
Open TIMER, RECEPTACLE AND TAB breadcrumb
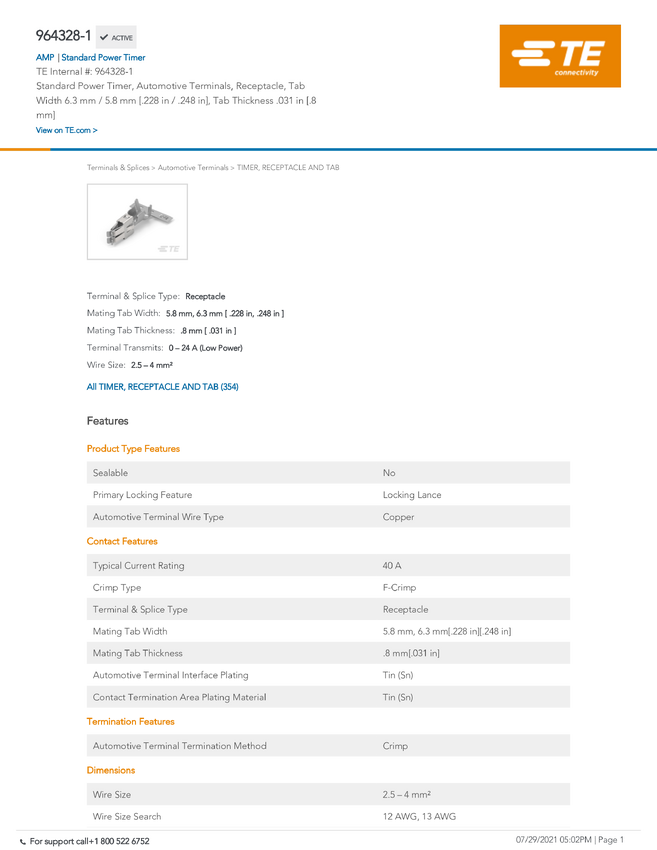tap(288, 168)
